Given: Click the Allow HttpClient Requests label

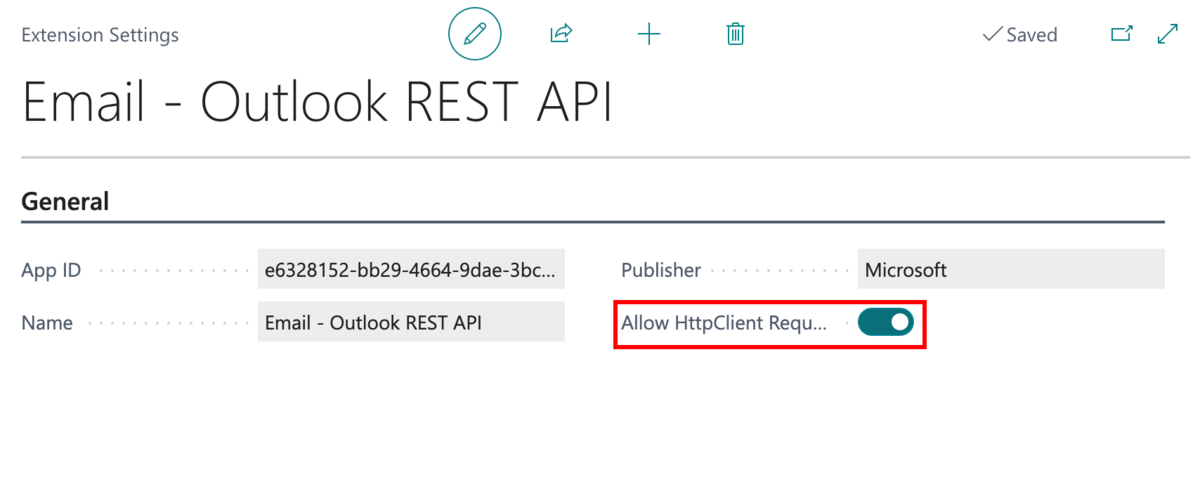Looking at the screenshot, I should [x=725, y=323].
